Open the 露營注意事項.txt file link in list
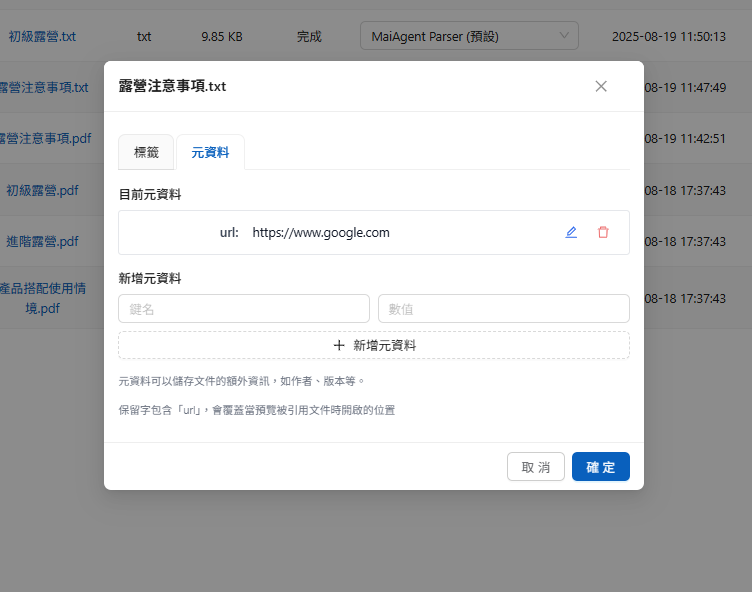This screenshot has width=752, height=592. 44,87
